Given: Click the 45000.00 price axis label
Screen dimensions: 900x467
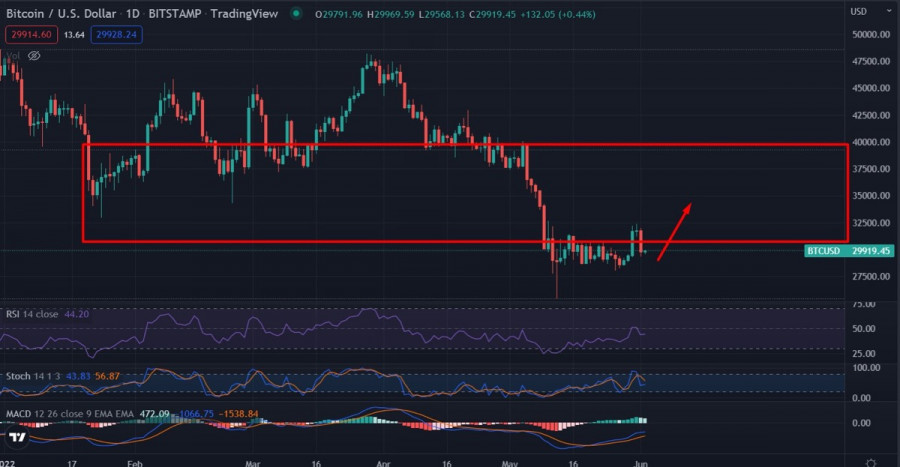Looking at the screenshot, I should coord(871,88).
